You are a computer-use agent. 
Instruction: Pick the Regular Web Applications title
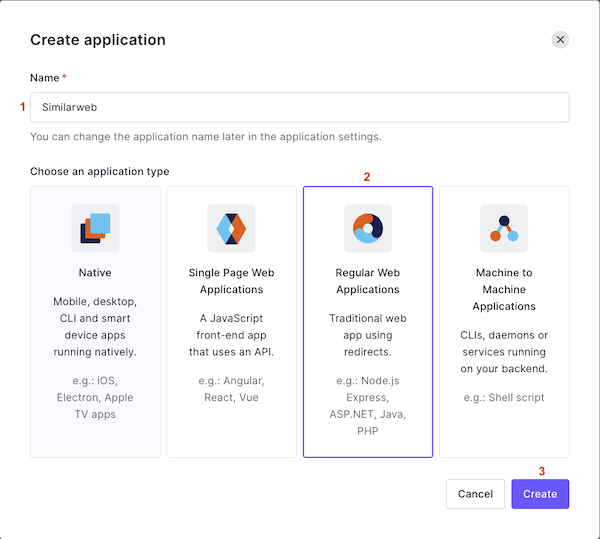pyautogui.click(x=367, y=281)
